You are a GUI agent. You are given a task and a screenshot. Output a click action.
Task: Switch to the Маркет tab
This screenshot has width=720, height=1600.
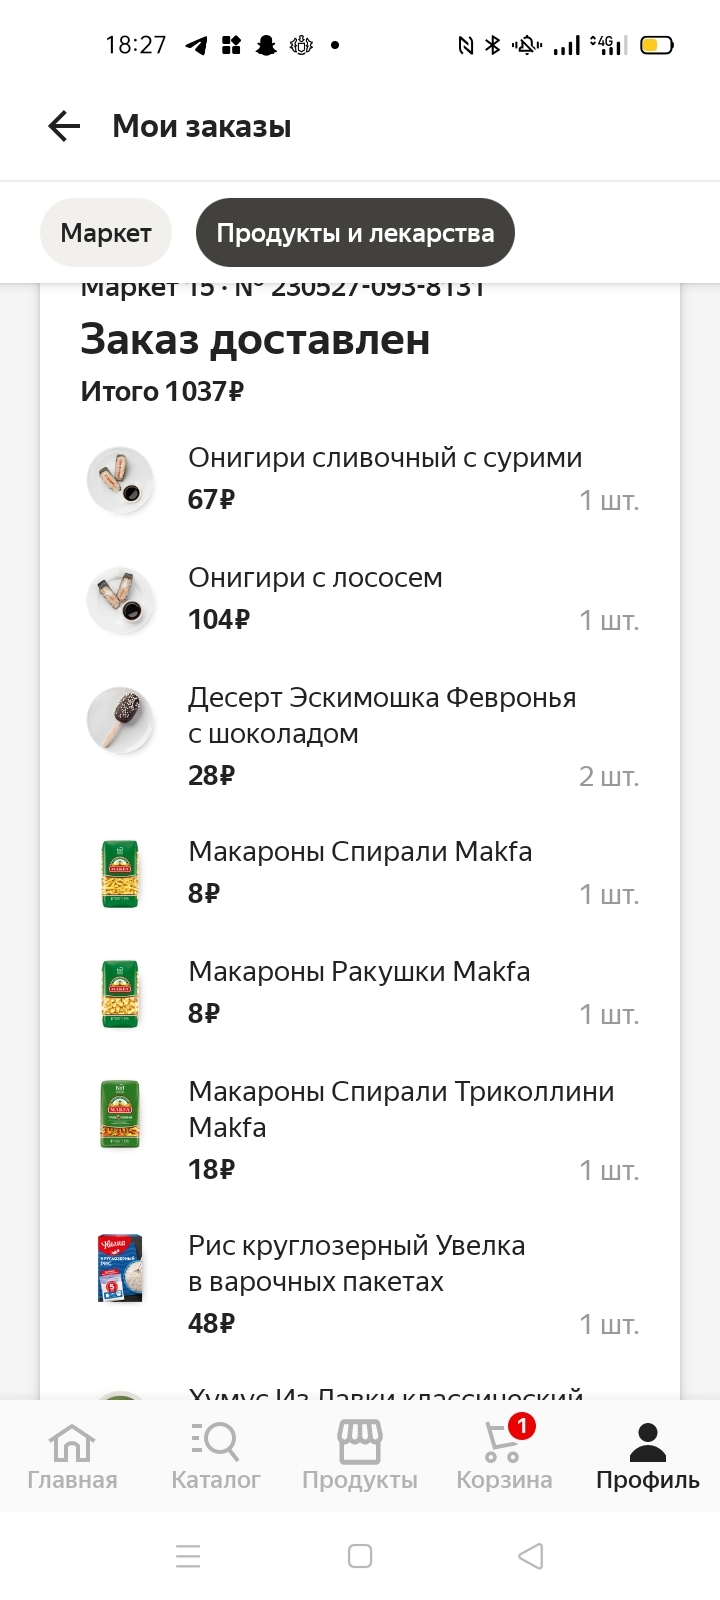pos(106,233)
